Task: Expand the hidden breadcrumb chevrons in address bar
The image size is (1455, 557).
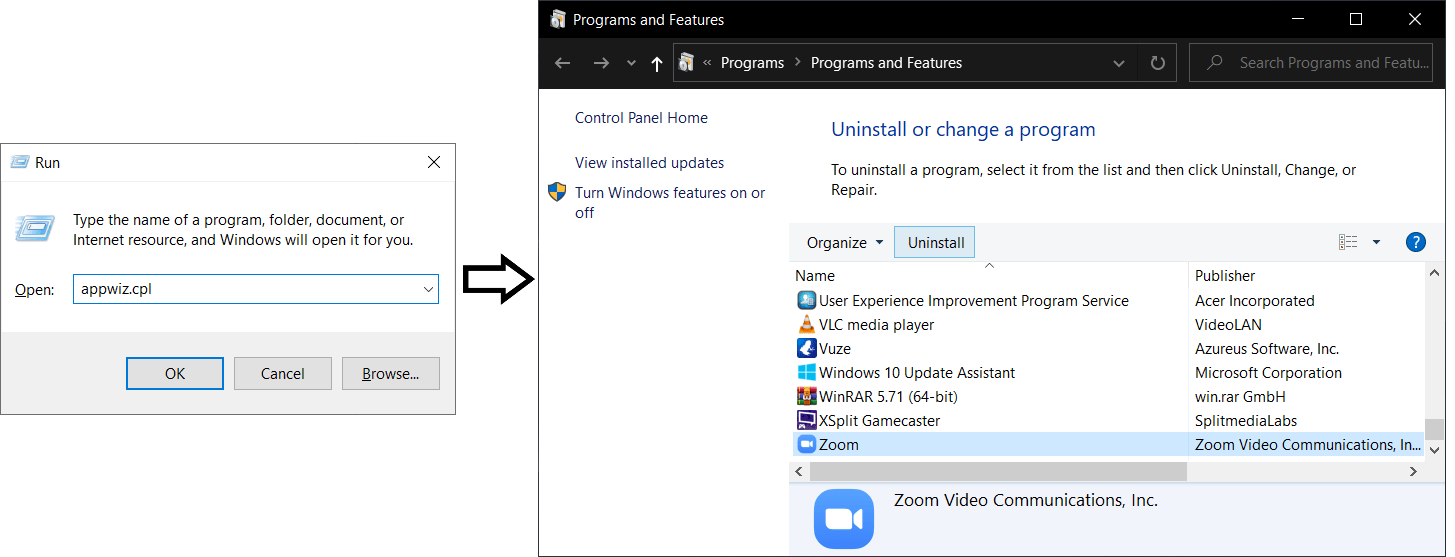Action: [x=707, y=62]
